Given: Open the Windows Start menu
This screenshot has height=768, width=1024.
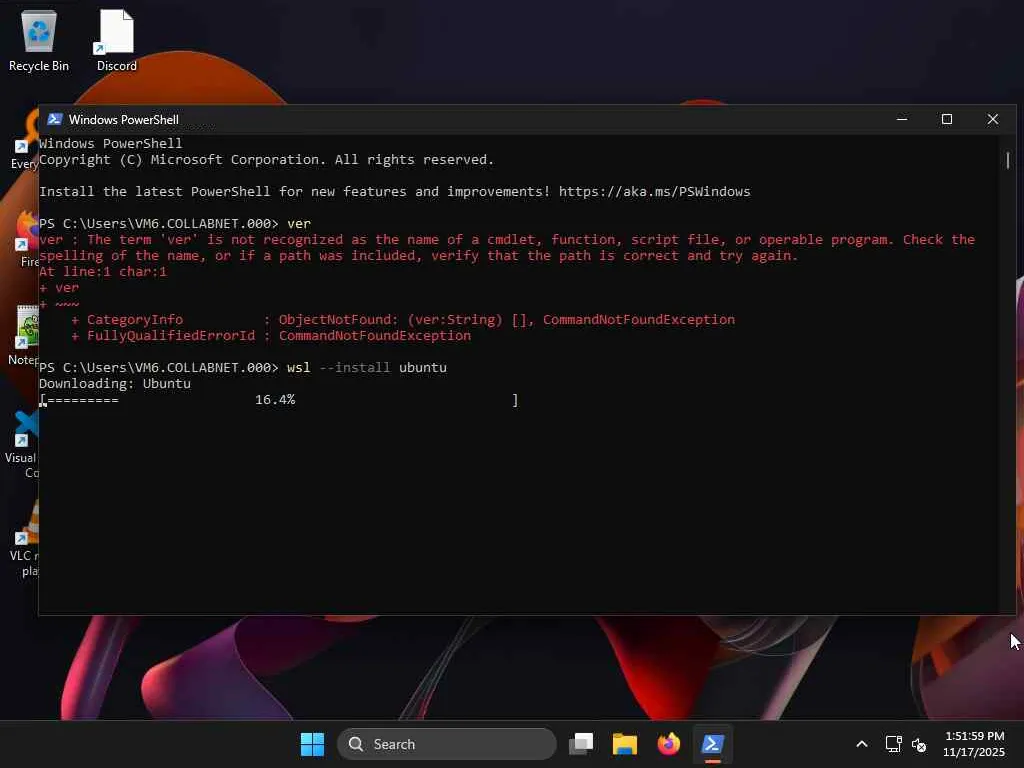Looking at the screenshot, I should tap(312, 744).
